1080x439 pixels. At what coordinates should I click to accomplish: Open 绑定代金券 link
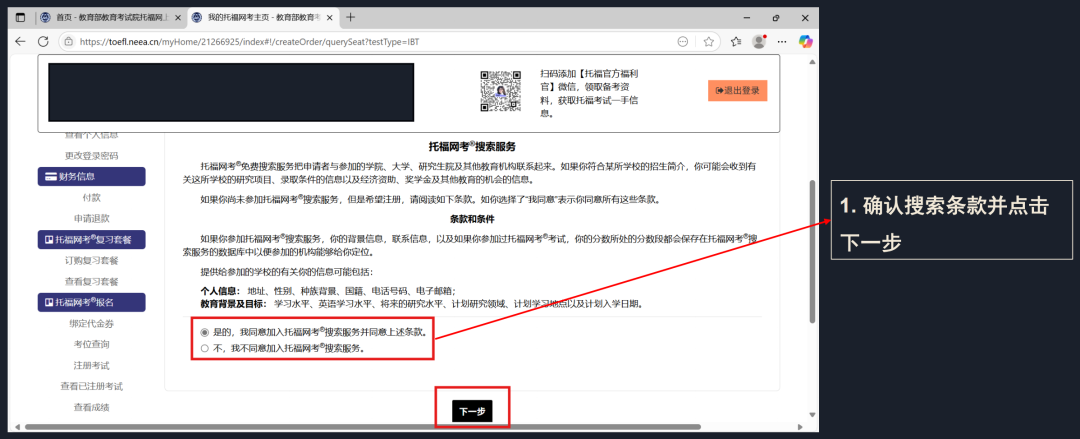(x=92, y=323)
